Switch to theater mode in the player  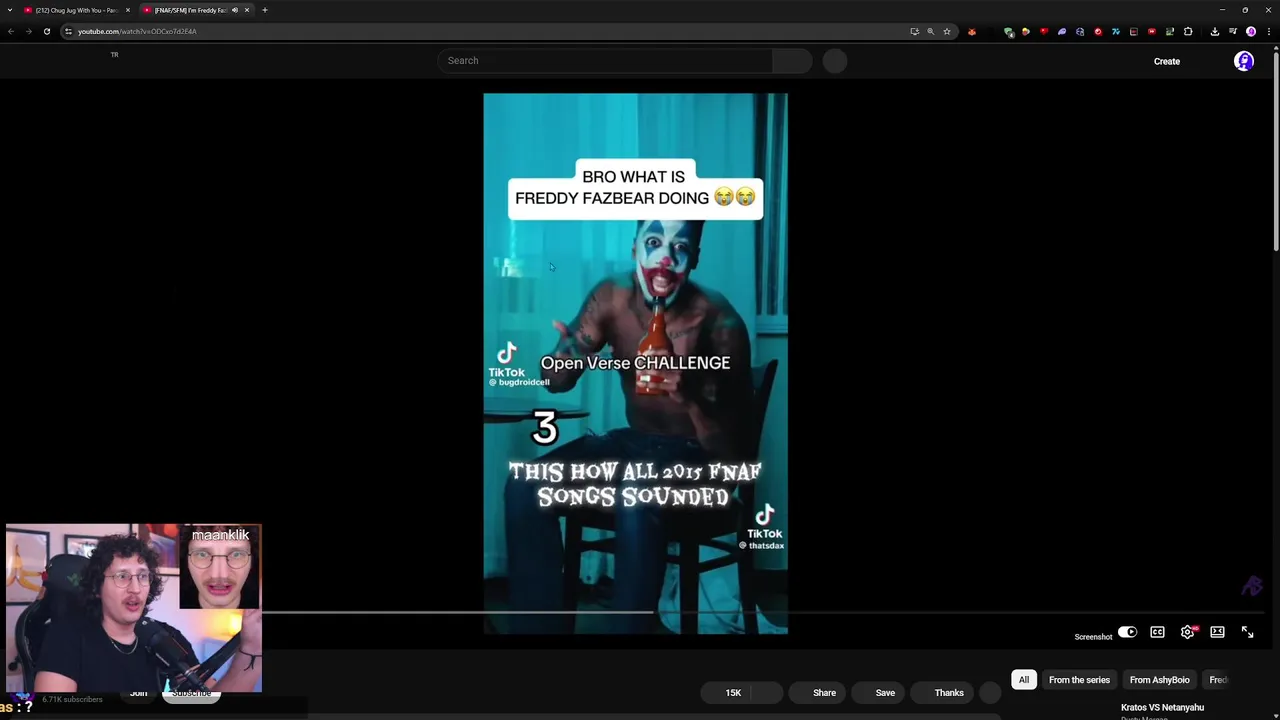pos(1217,632)
